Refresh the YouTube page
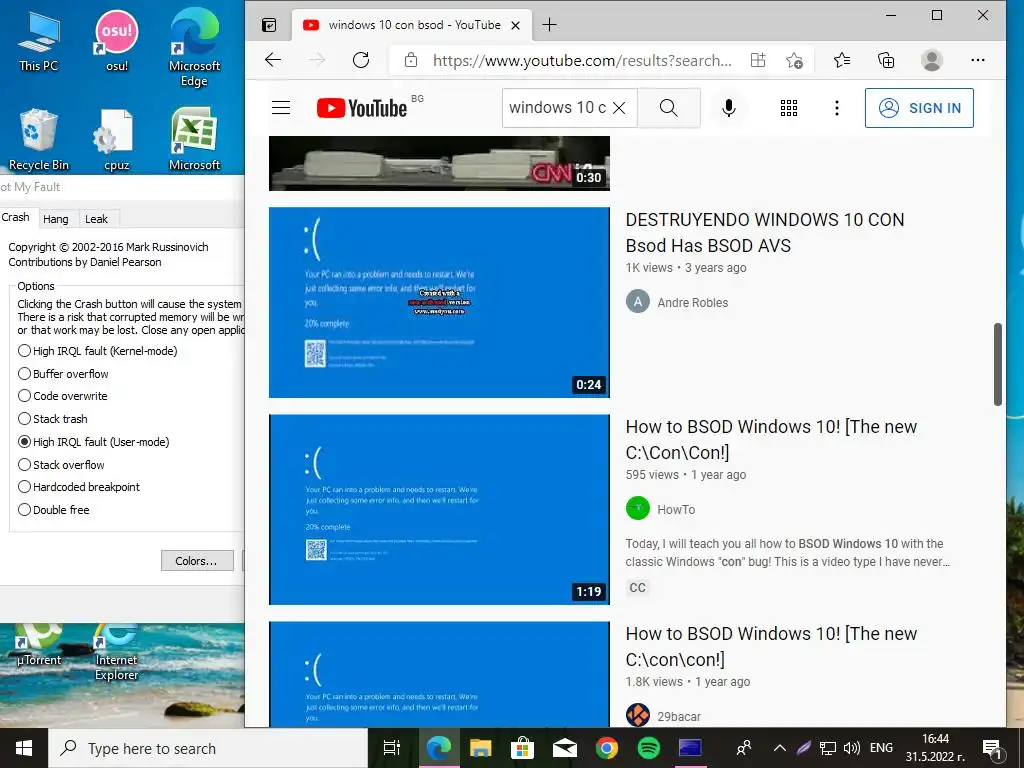This screenshot has height=768, width=1024. [361, 60]
